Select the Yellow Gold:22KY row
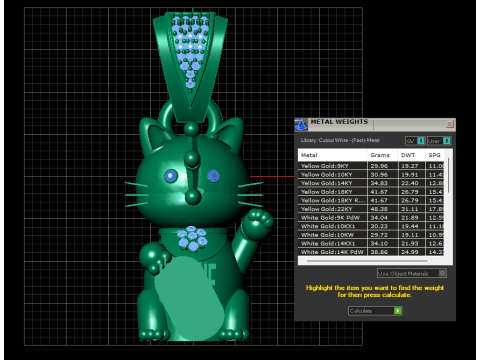The height and width of the screenshot is (360, 480). [x=371, y=209]
